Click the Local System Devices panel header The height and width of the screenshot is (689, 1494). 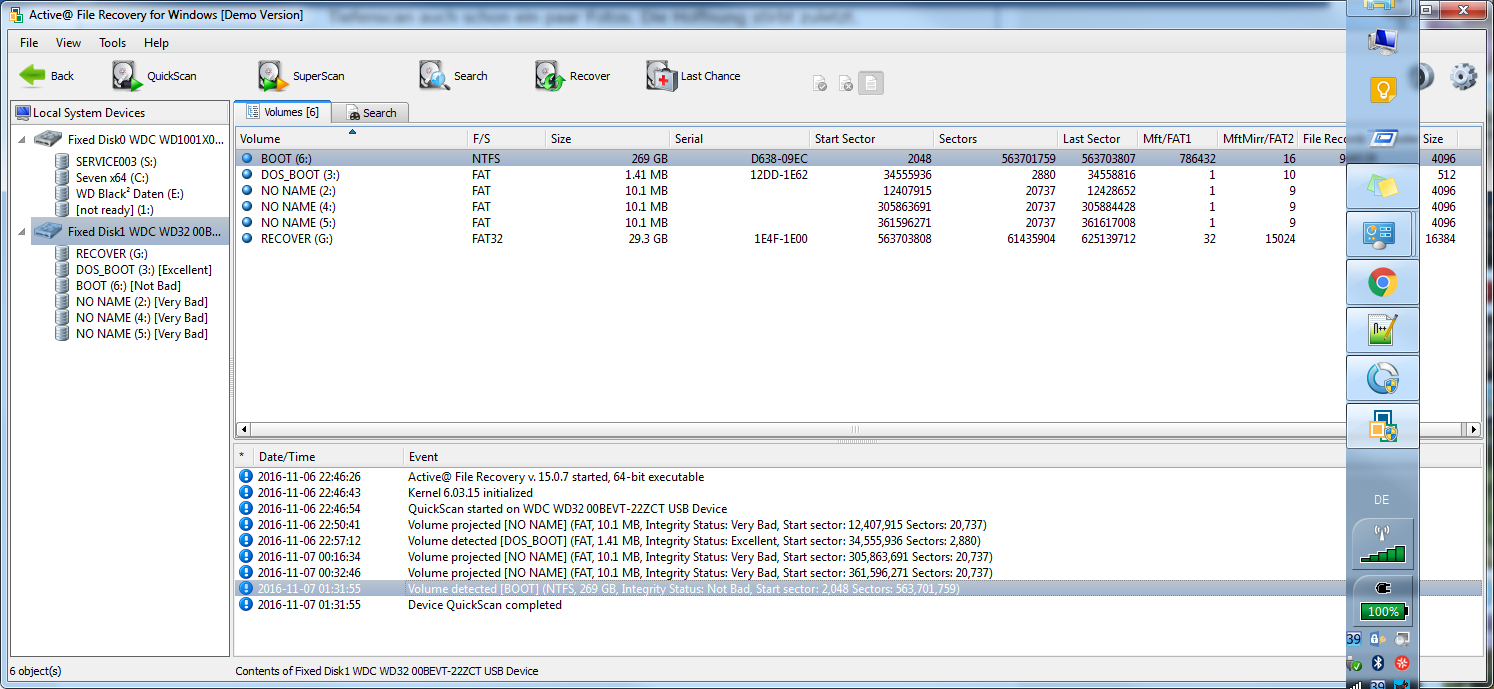tap(120, 113)
